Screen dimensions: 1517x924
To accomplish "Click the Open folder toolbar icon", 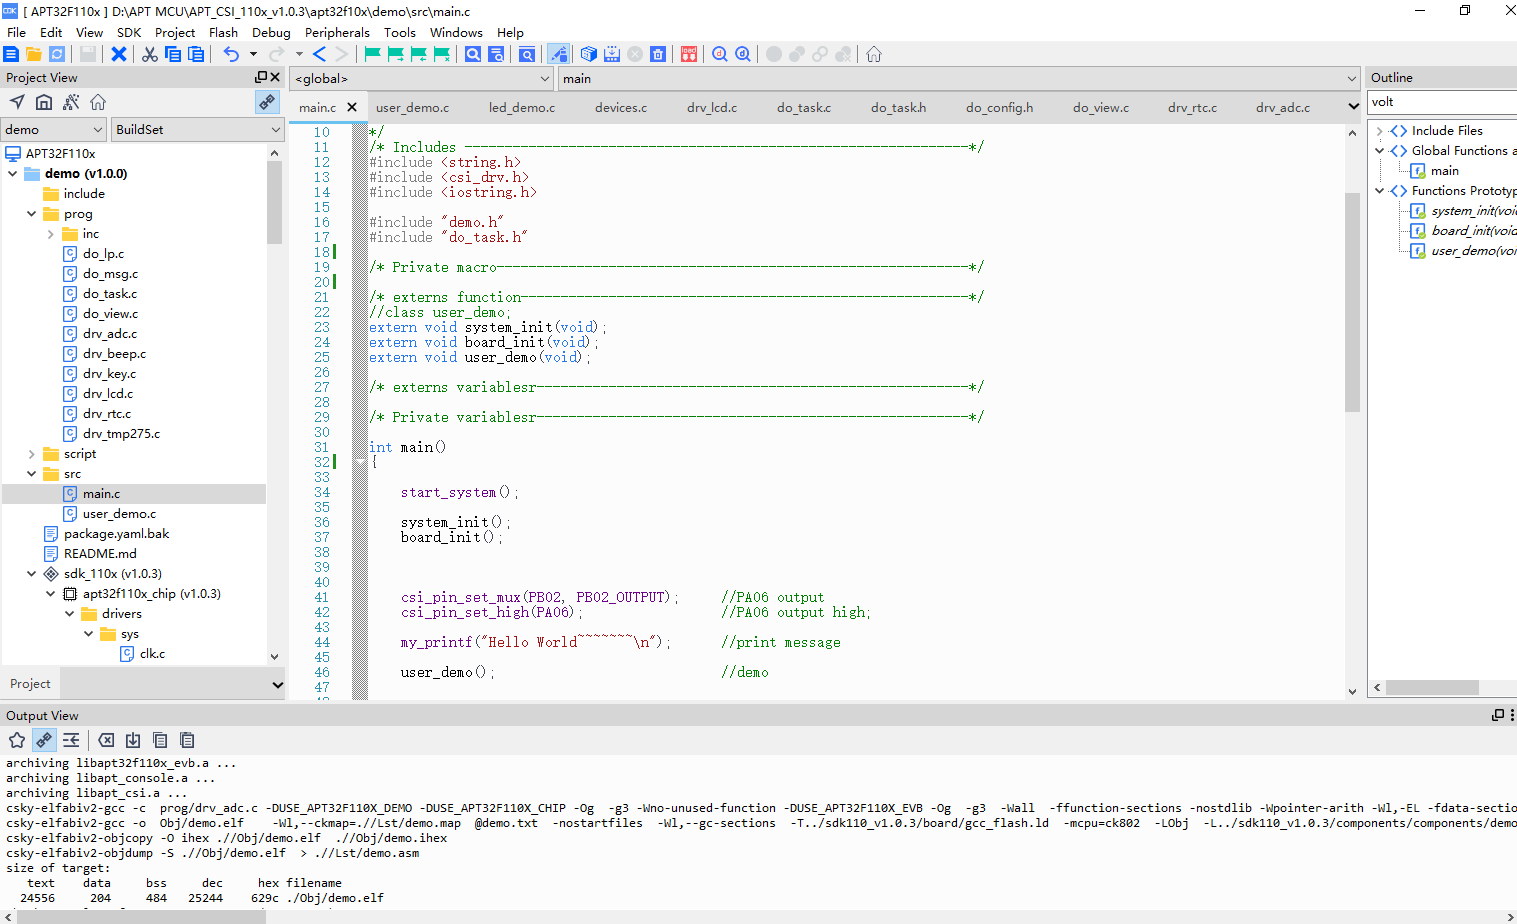I will [x=34, y=54].
